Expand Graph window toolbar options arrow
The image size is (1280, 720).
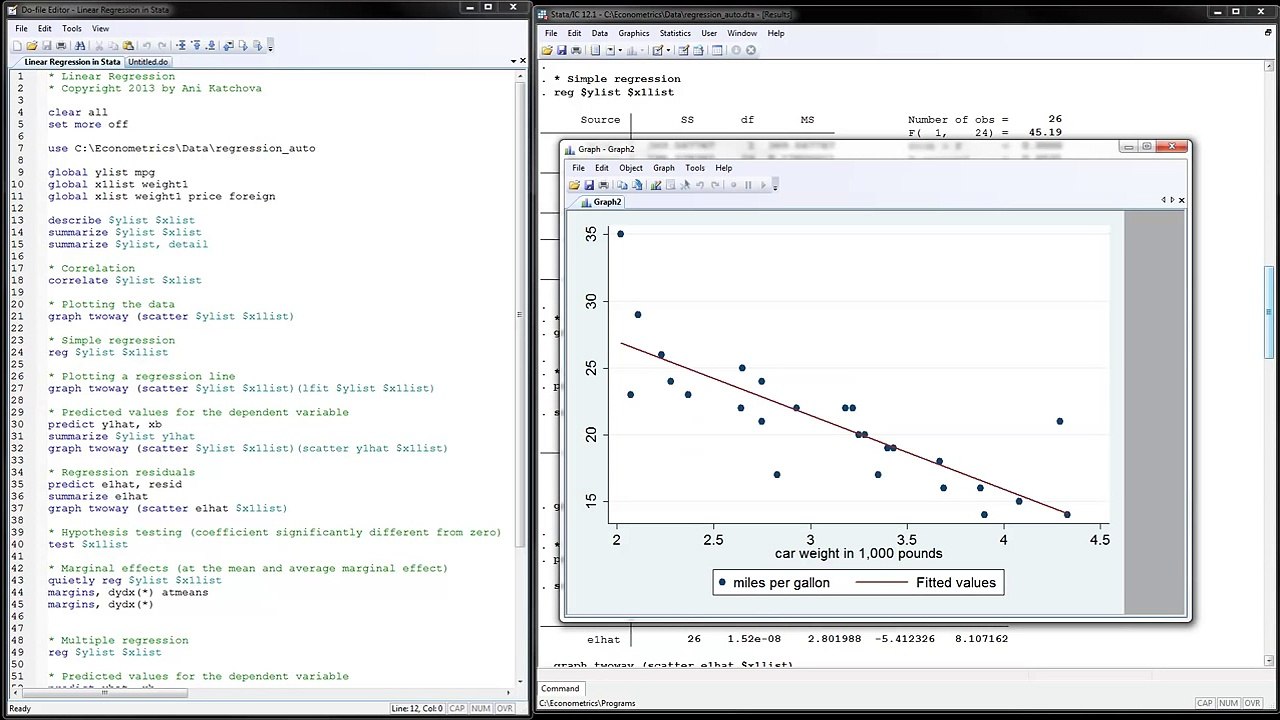point(775,186)
